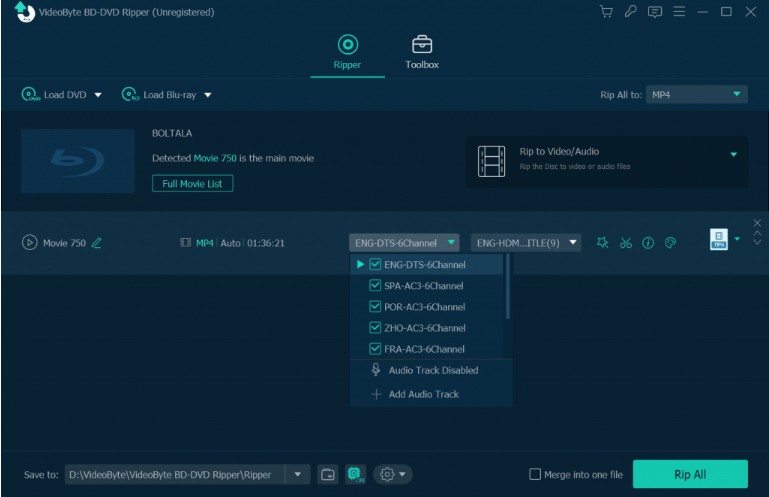This screenshot has height=497, width=769.
Task: Expand the Save to path dropdown
Action: click(297, 474)
